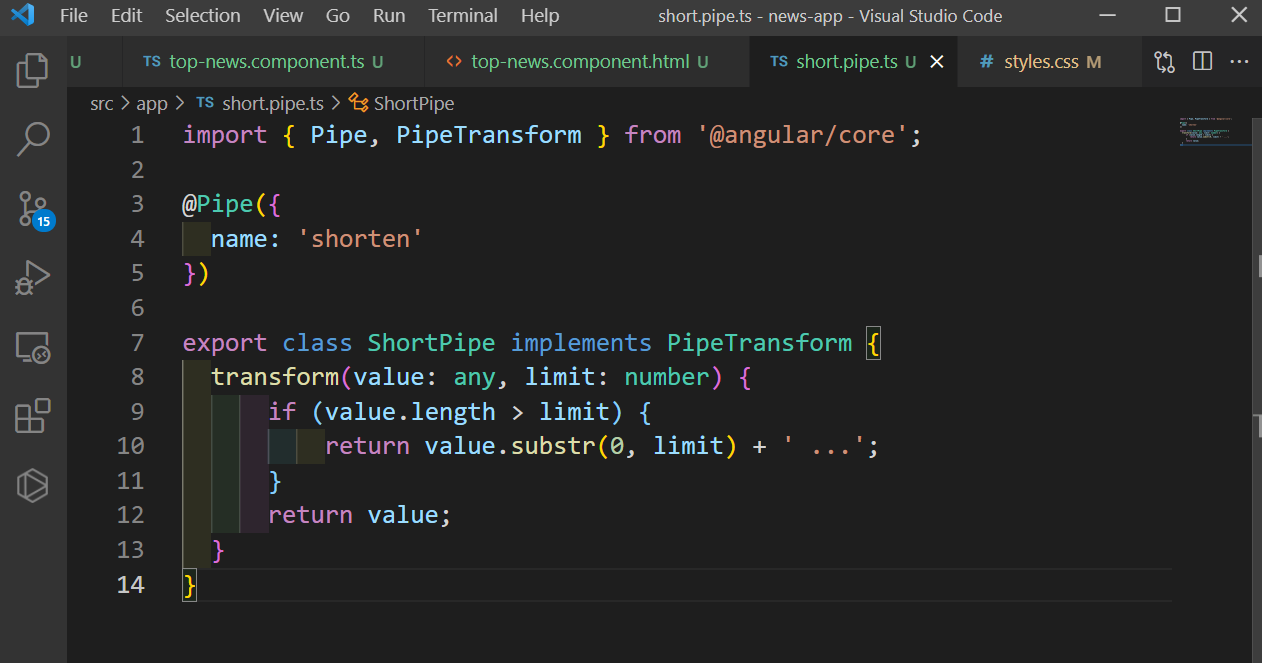Click the number type annotation
This screenshot has width=1262, height=663.
pos(666,377)
